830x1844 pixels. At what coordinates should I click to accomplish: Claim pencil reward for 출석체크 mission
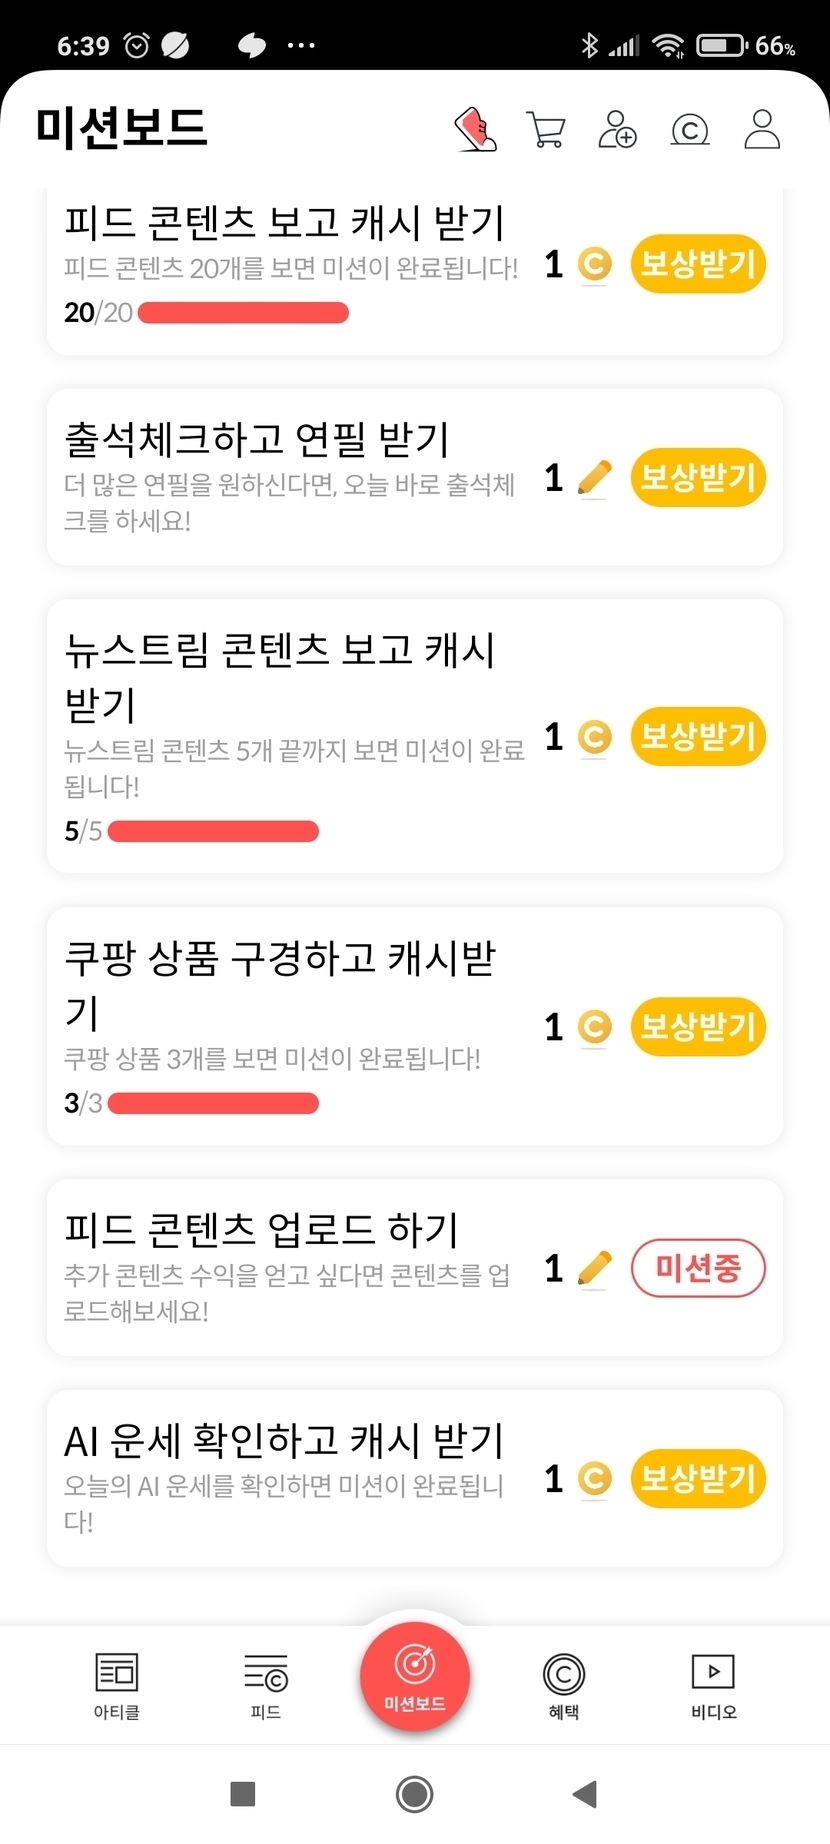698,477
